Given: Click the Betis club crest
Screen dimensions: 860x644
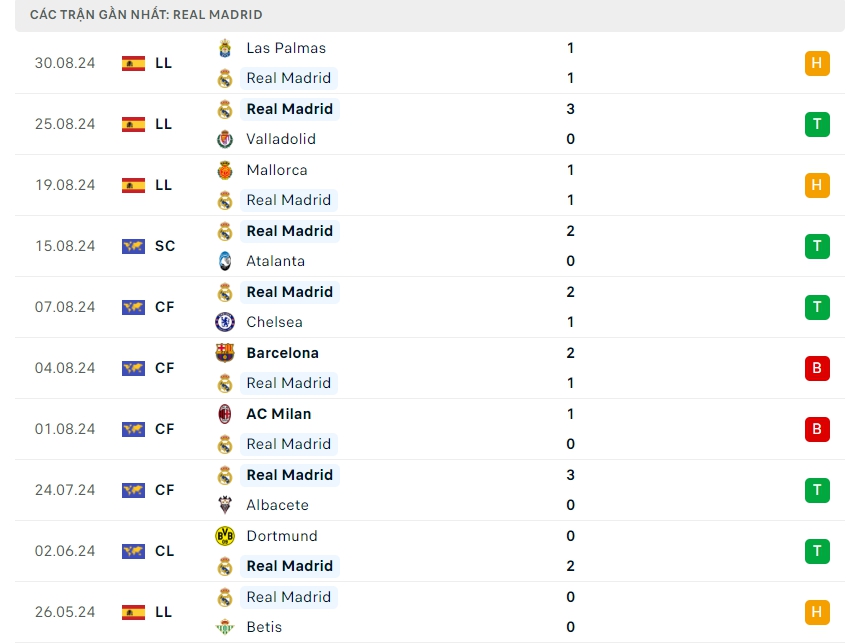Looking at the screenshot, I should [225, 627].
